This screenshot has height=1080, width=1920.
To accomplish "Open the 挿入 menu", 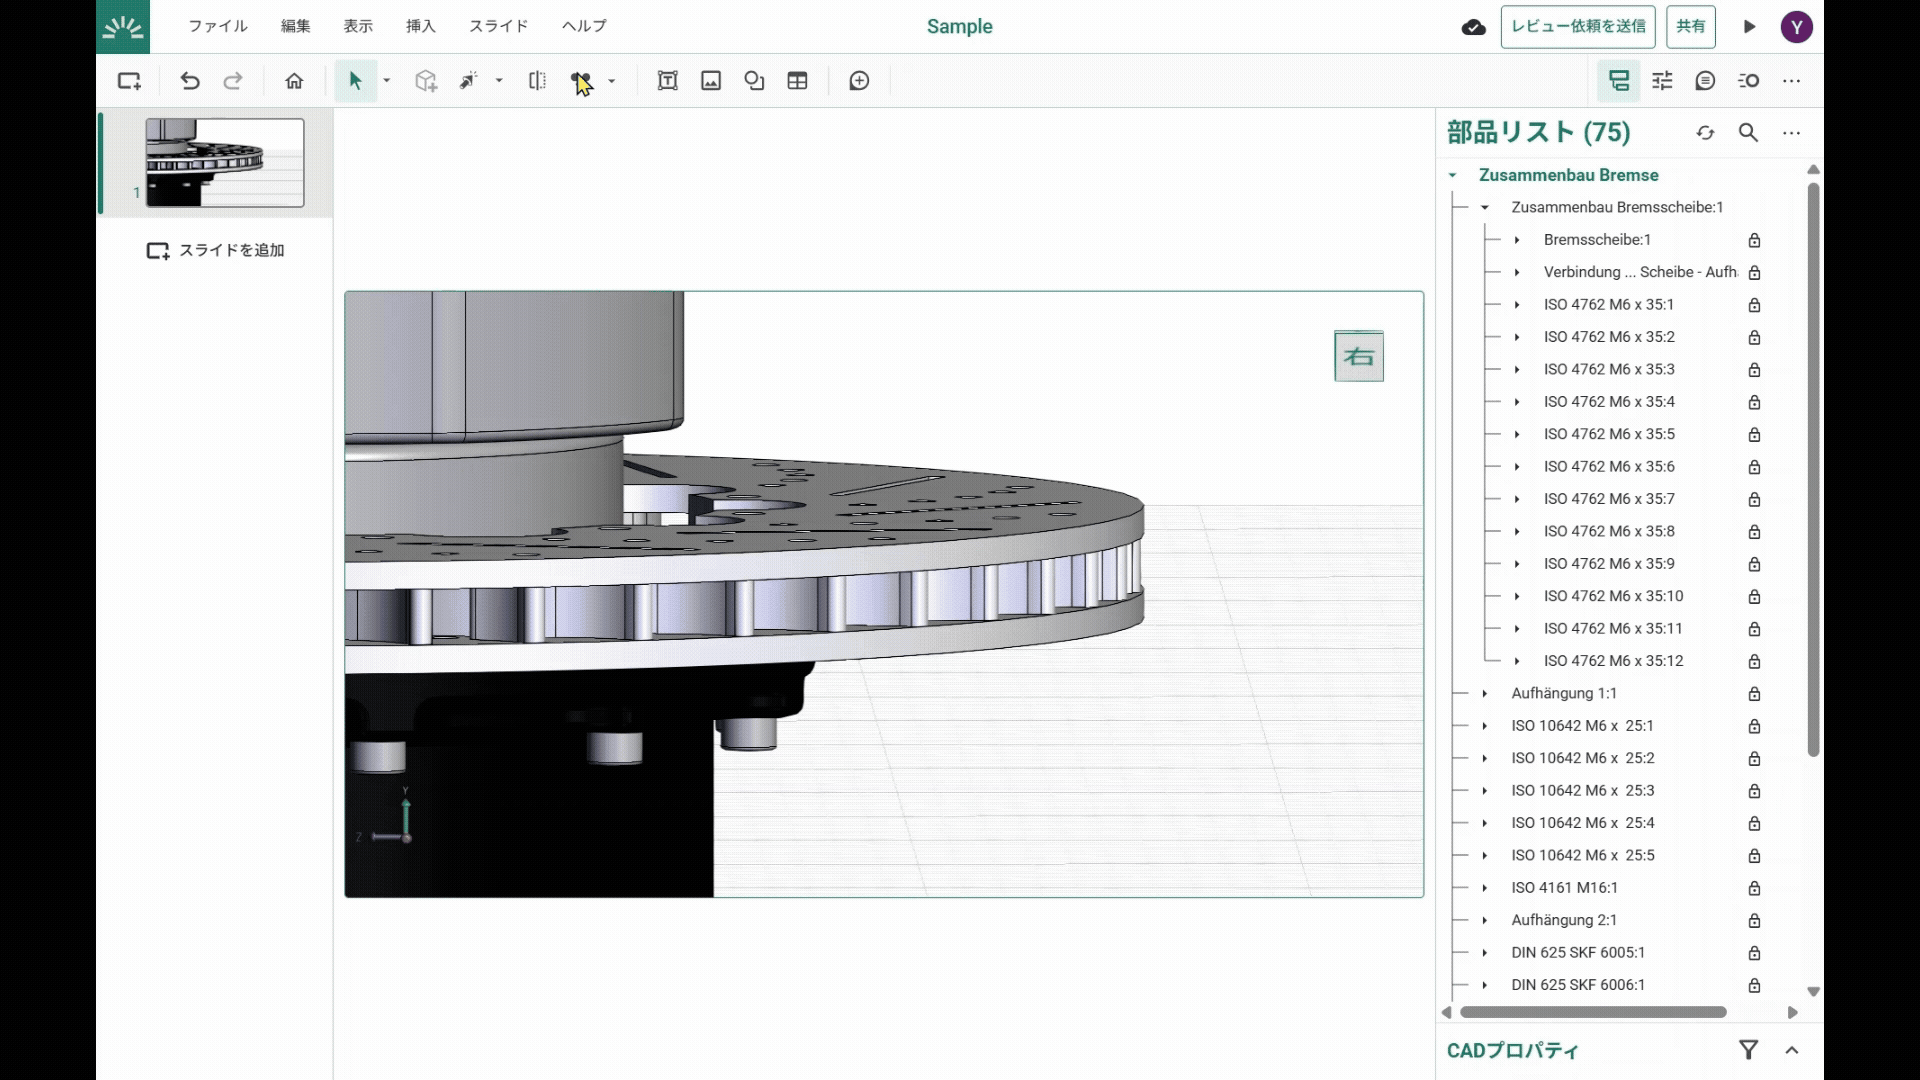I will 420,26.
